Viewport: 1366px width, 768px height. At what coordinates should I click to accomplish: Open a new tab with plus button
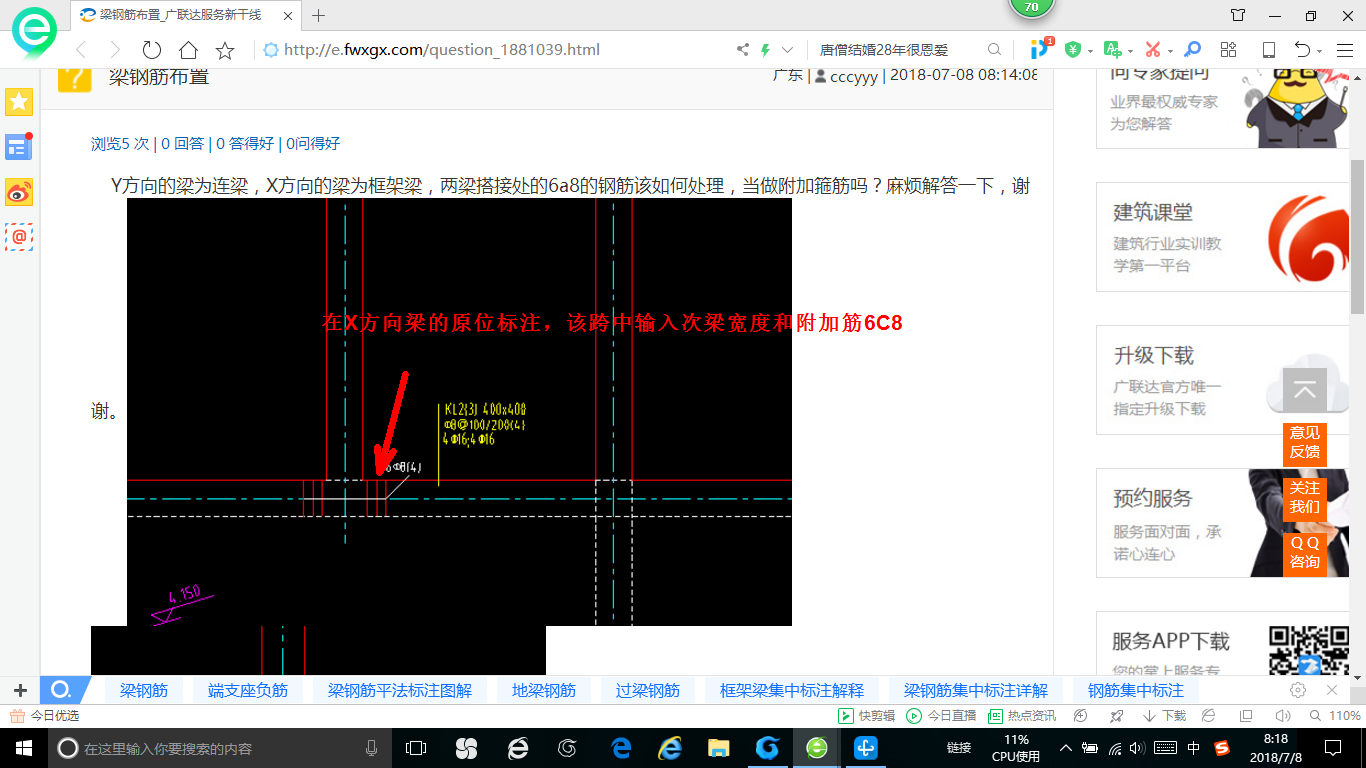pos(319,15)
